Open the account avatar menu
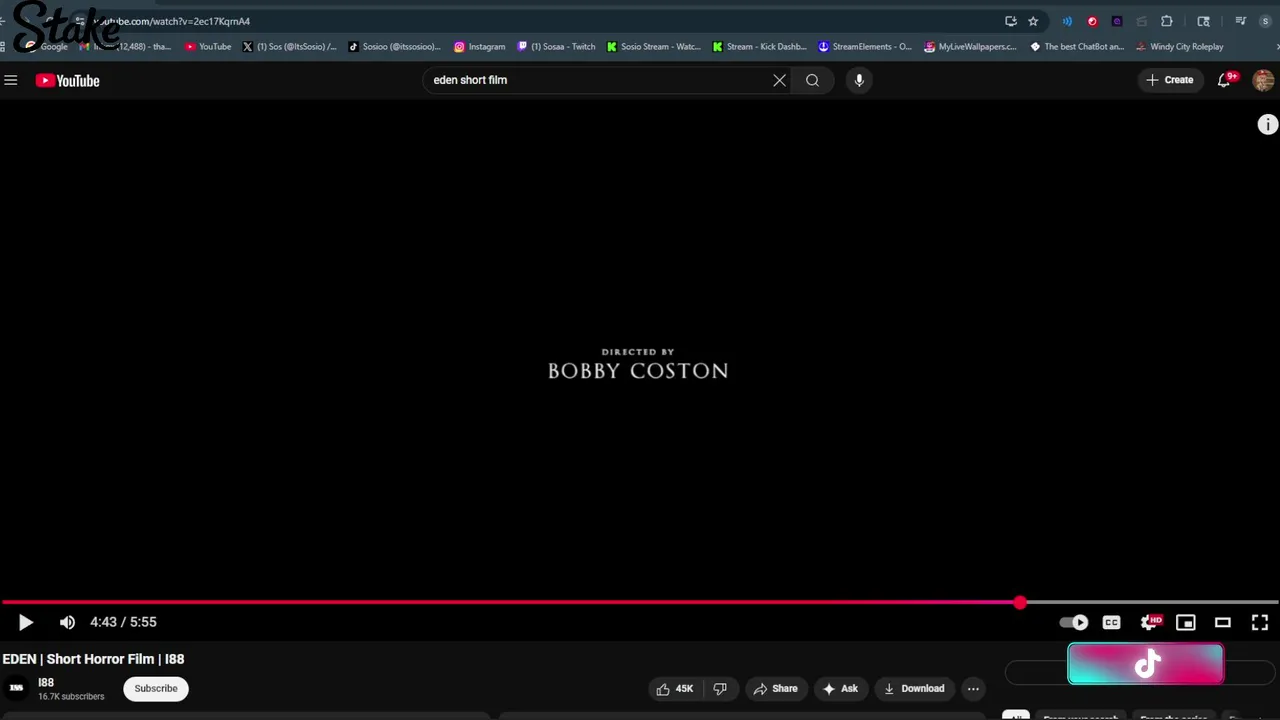 click(1263, 80)
